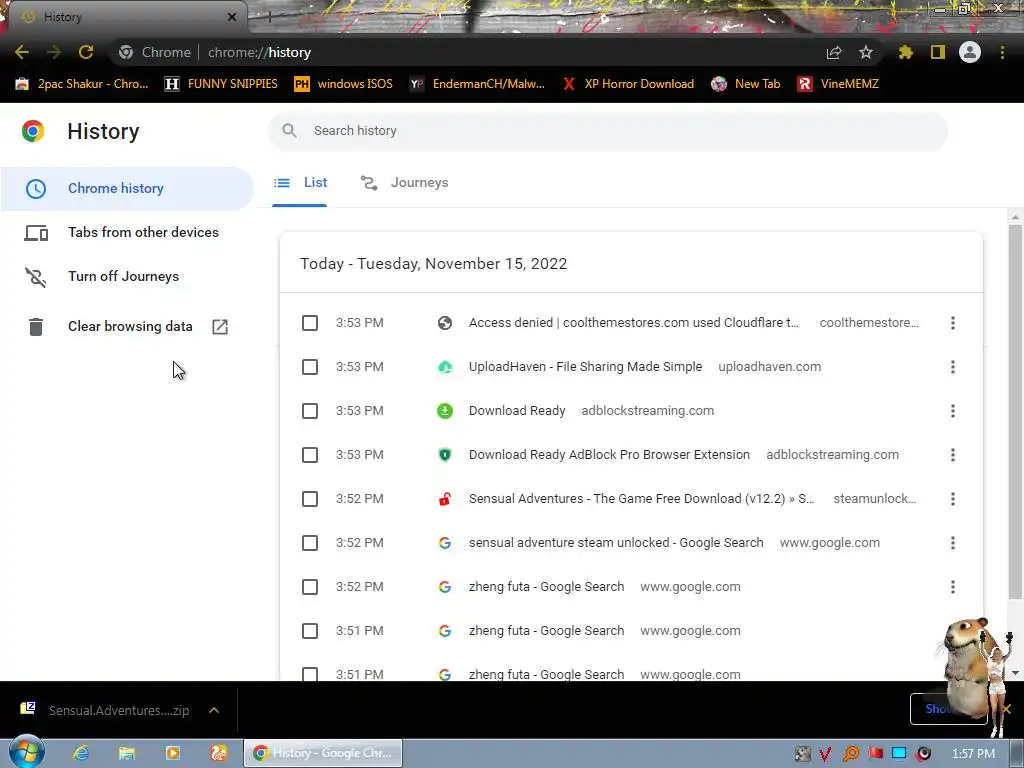Open Access denied coolthemestores.com history link
Viewport: 1024px width, 768px height.
point(633,323)
